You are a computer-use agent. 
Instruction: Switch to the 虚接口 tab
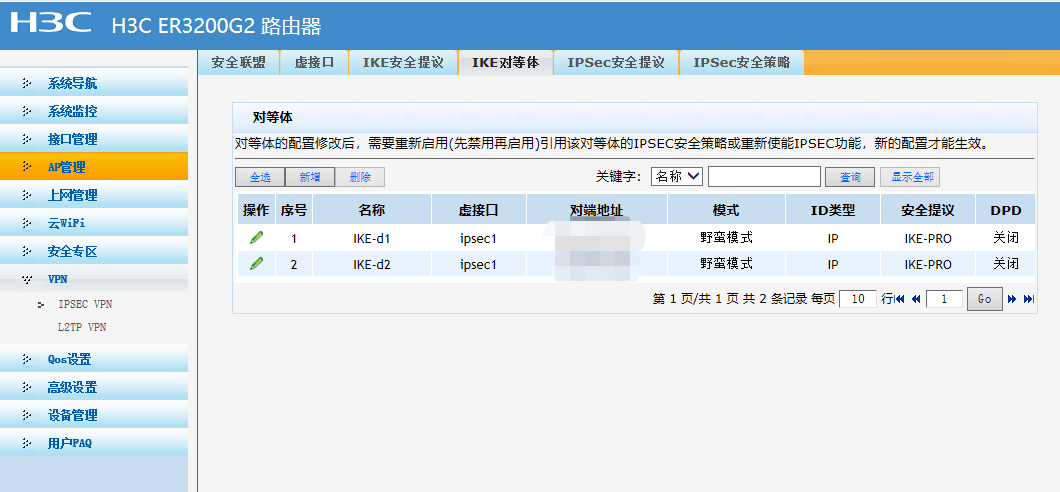[x=314, y=63]
